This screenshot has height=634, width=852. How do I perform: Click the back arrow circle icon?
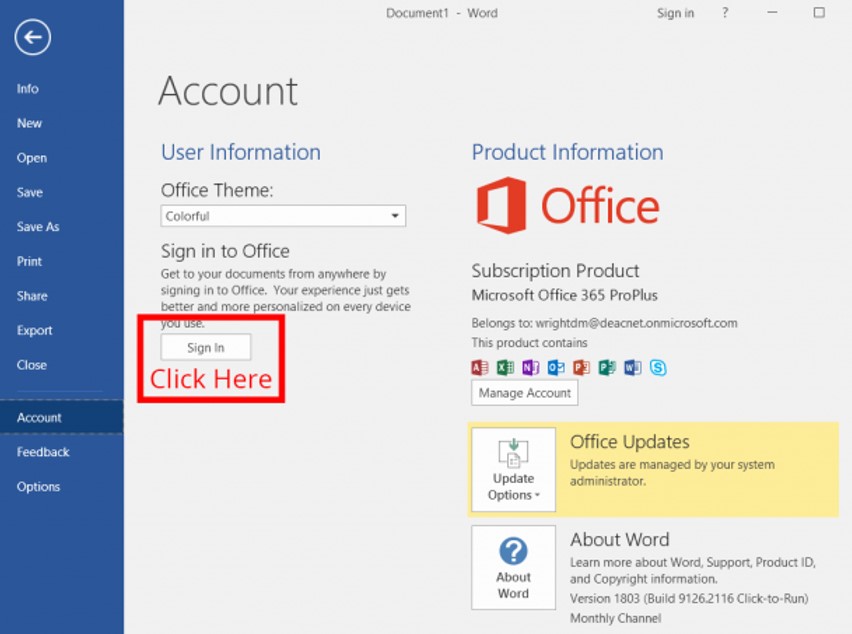[x=33, y=37]
